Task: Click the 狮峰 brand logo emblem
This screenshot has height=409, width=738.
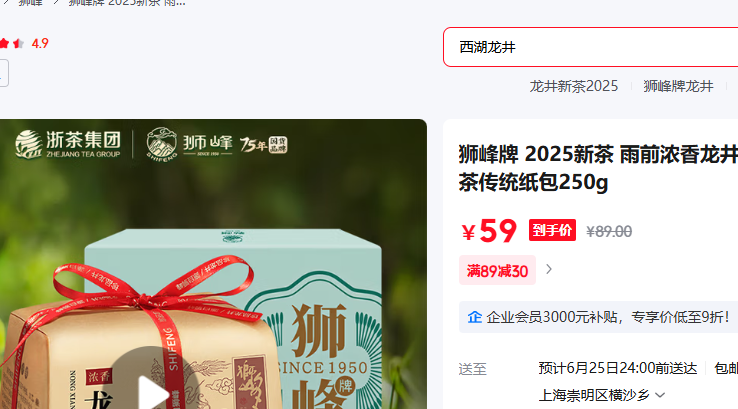Action: click(x=161, y=143)
